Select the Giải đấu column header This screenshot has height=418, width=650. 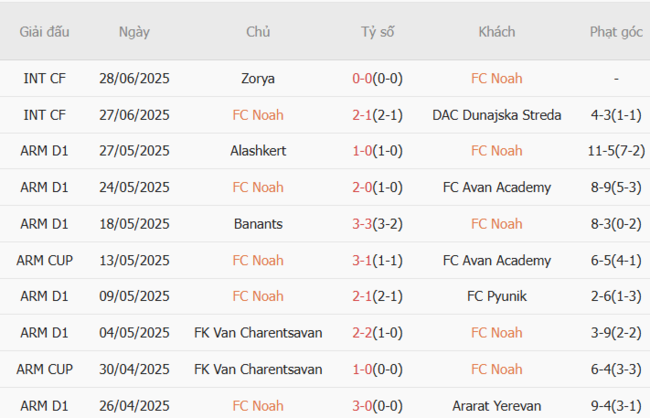click(x=45, y=32)
